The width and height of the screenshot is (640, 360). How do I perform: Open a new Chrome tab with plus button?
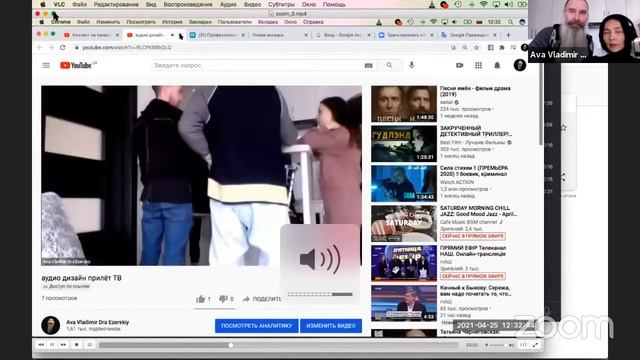[x=508, y=35]
